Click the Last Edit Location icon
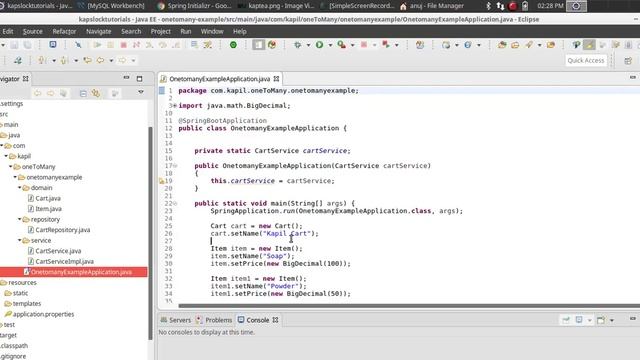Image resolution: width=640 pixels, height=360 pixels. click(x=87, y=60)
